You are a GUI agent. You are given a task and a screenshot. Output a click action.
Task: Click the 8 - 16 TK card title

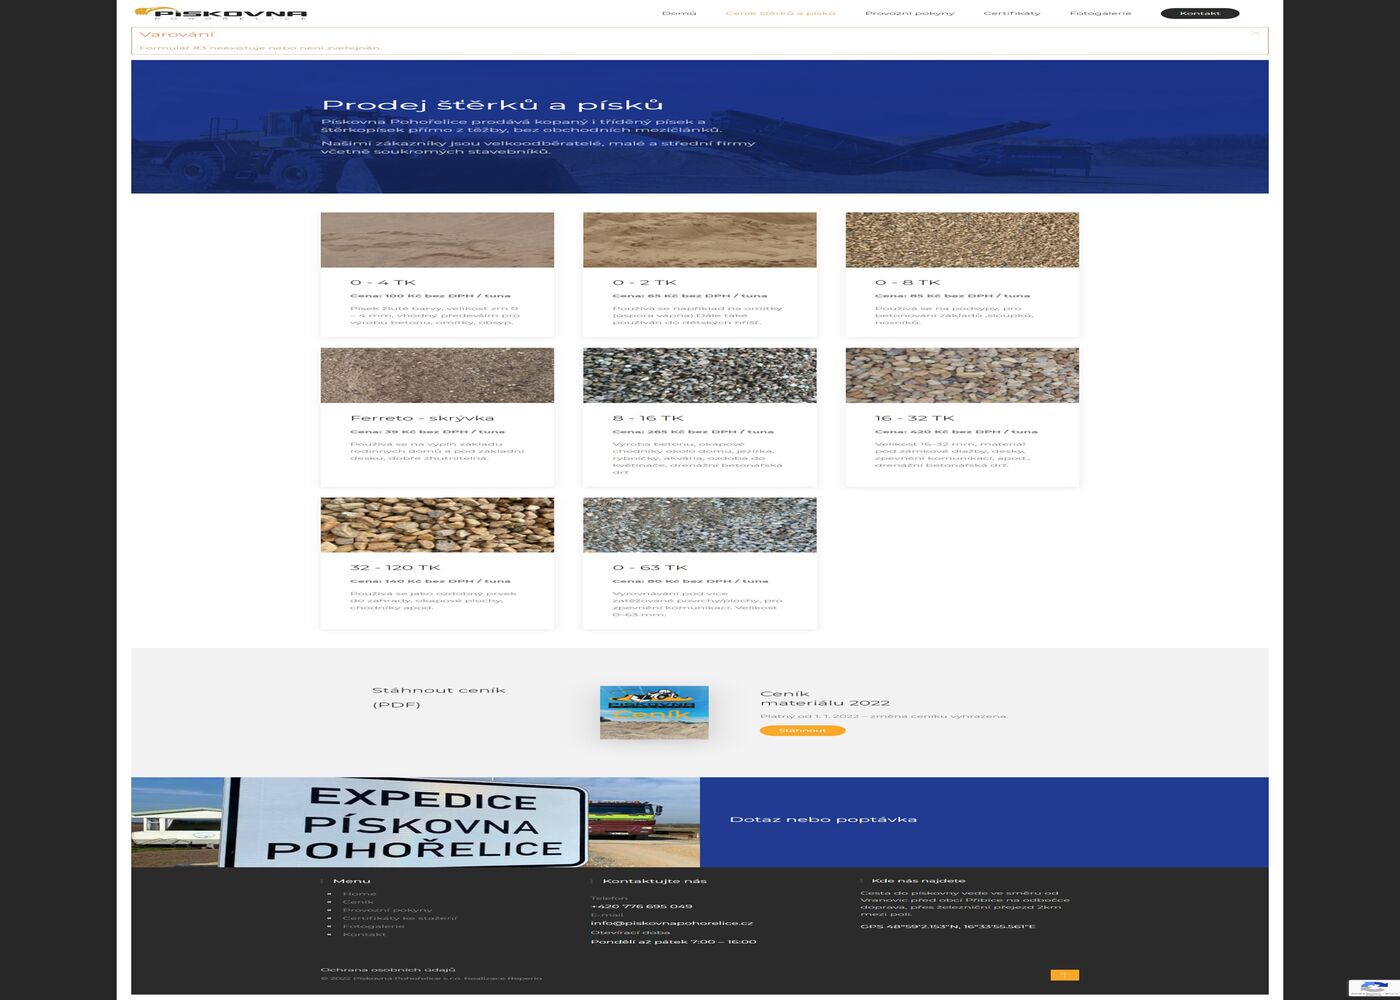click(x=648, y=418)
